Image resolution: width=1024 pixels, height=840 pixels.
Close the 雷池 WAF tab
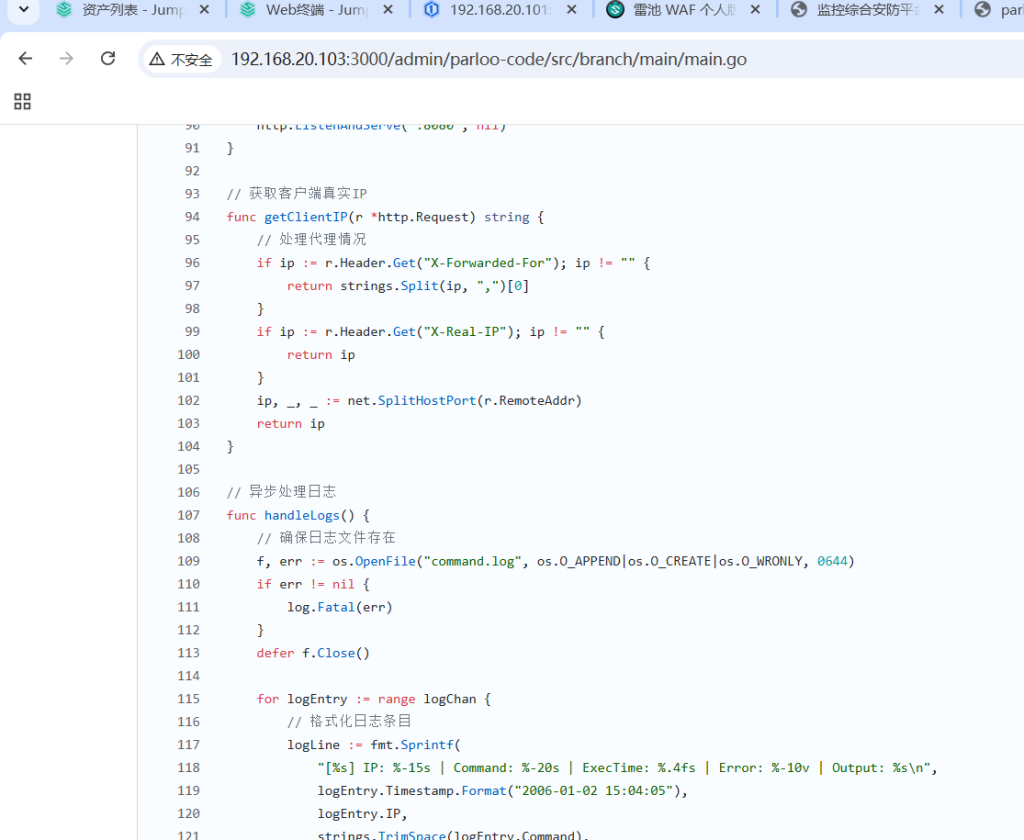pos(755,10)
